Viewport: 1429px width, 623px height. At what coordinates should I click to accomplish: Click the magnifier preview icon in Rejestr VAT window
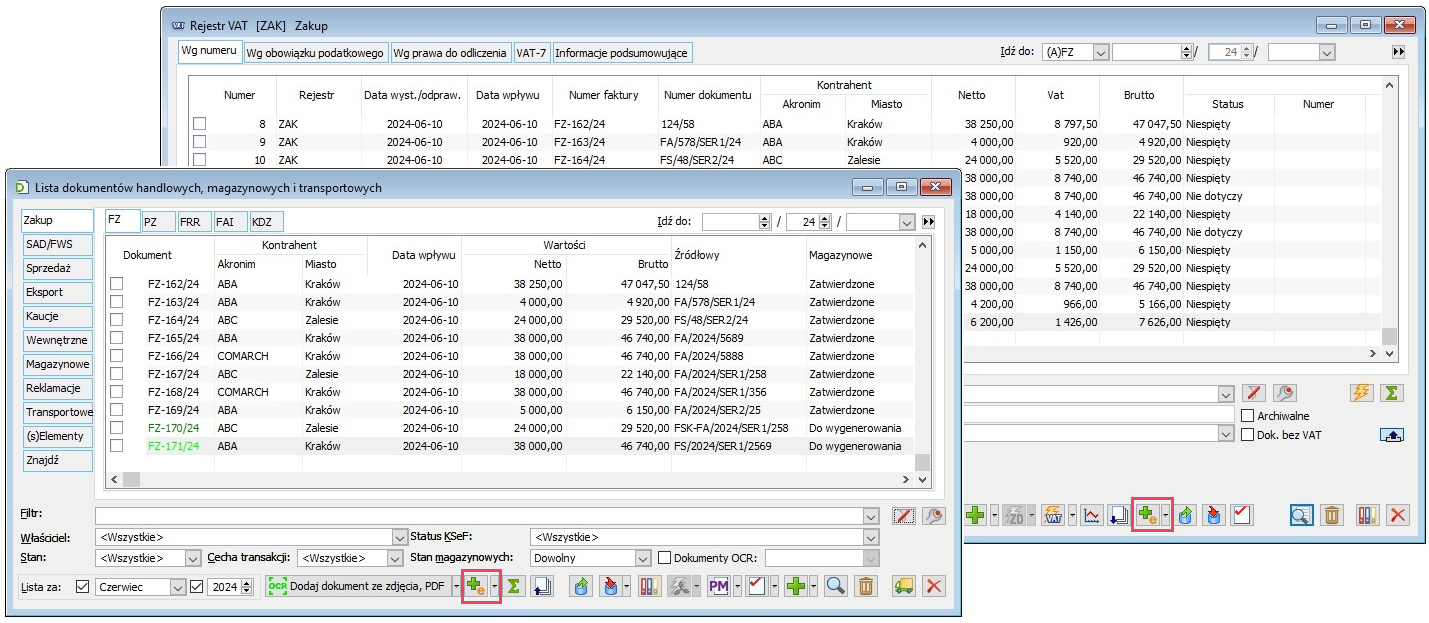point(1300,515)
